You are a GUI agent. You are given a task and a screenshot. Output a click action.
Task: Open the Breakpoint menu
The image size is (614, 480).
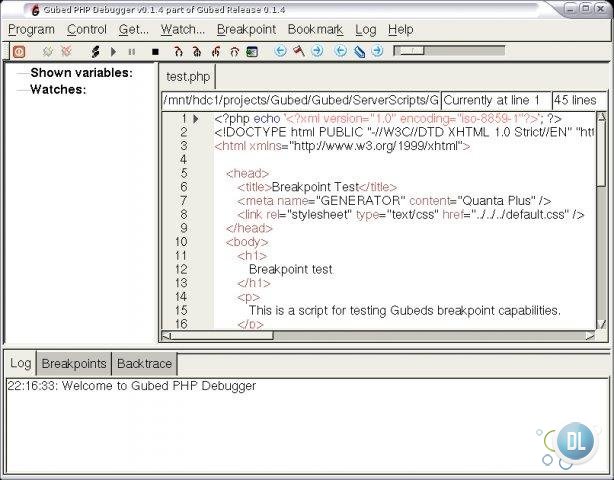coord(246,29)
